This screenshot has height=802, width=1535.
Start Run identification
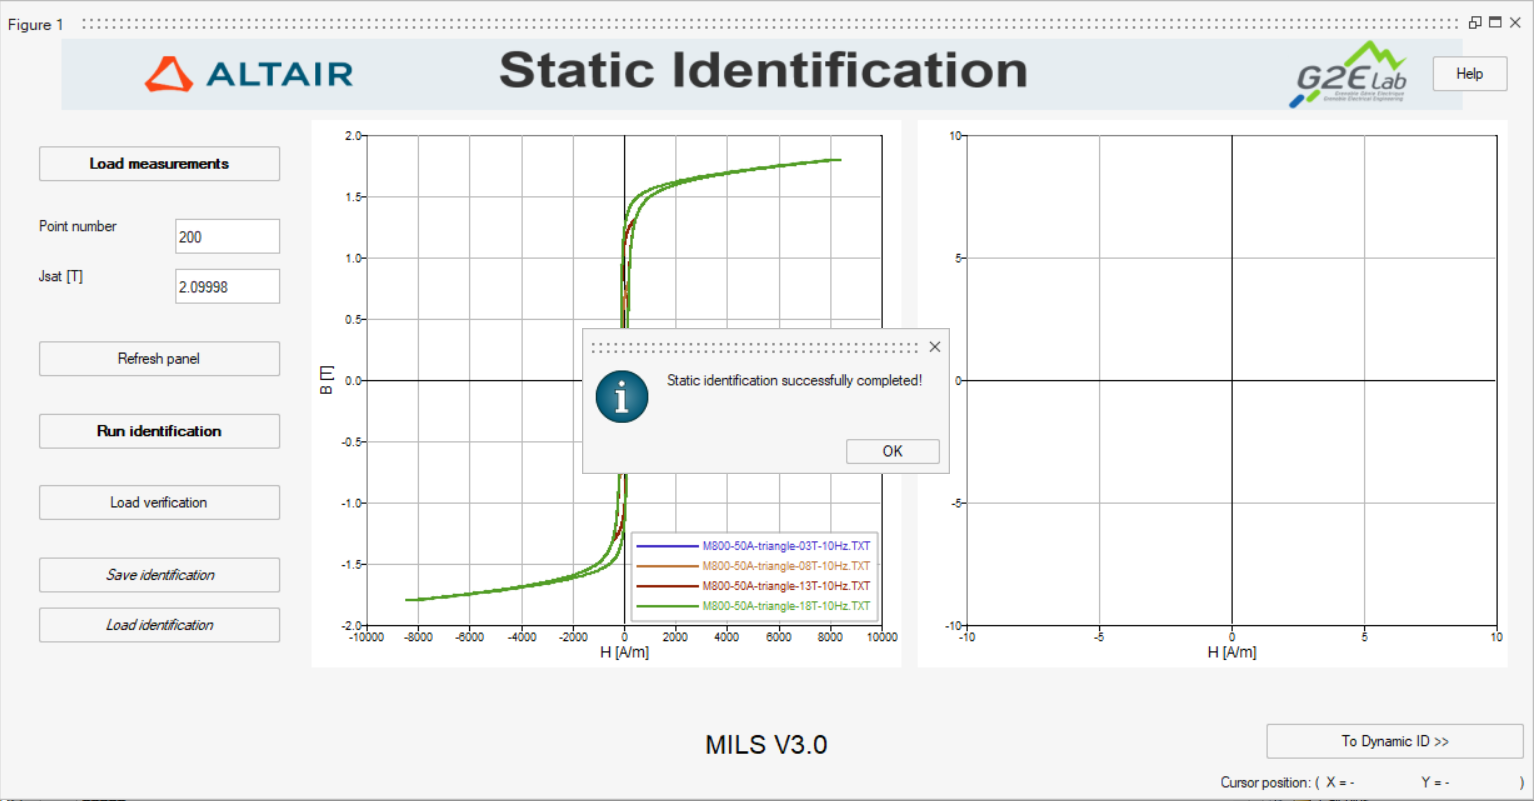pyautogui.click(x=159, y=431)
